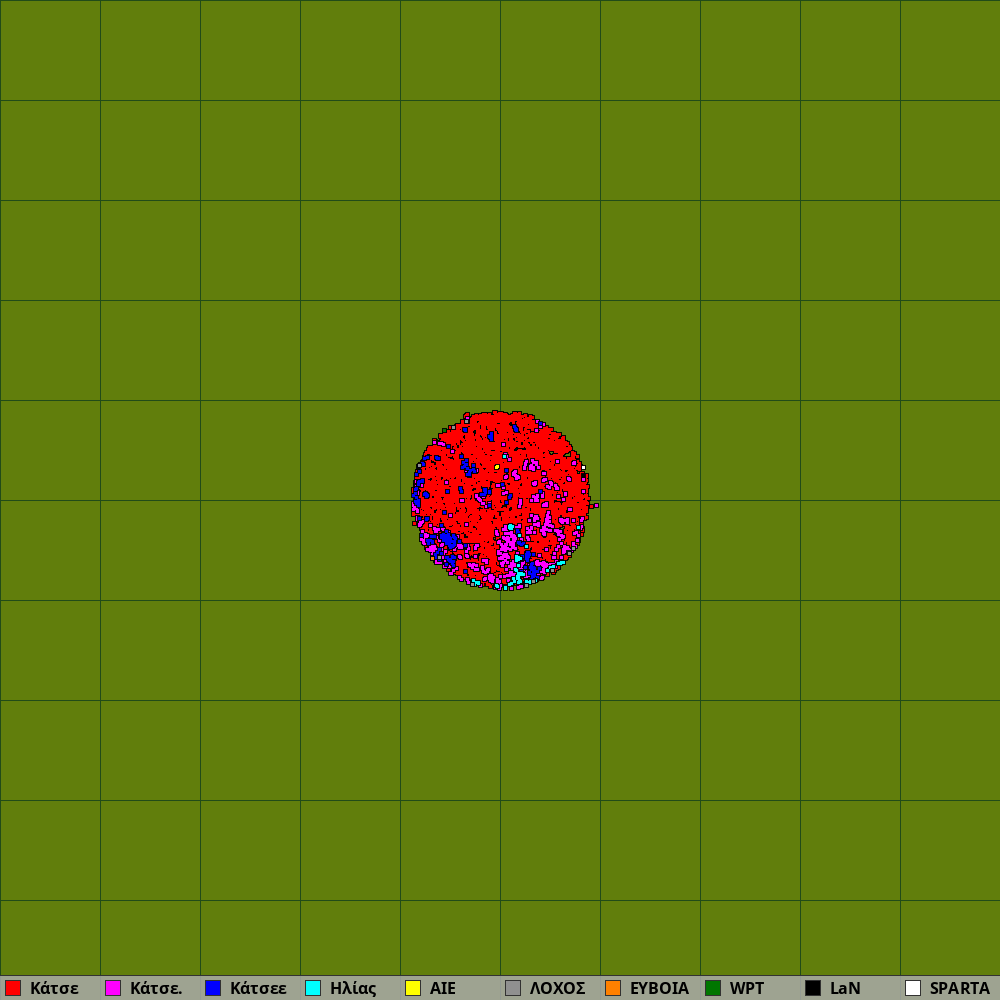
Task: Click the white marker on the territory's right edge
Action: point(584,467)
